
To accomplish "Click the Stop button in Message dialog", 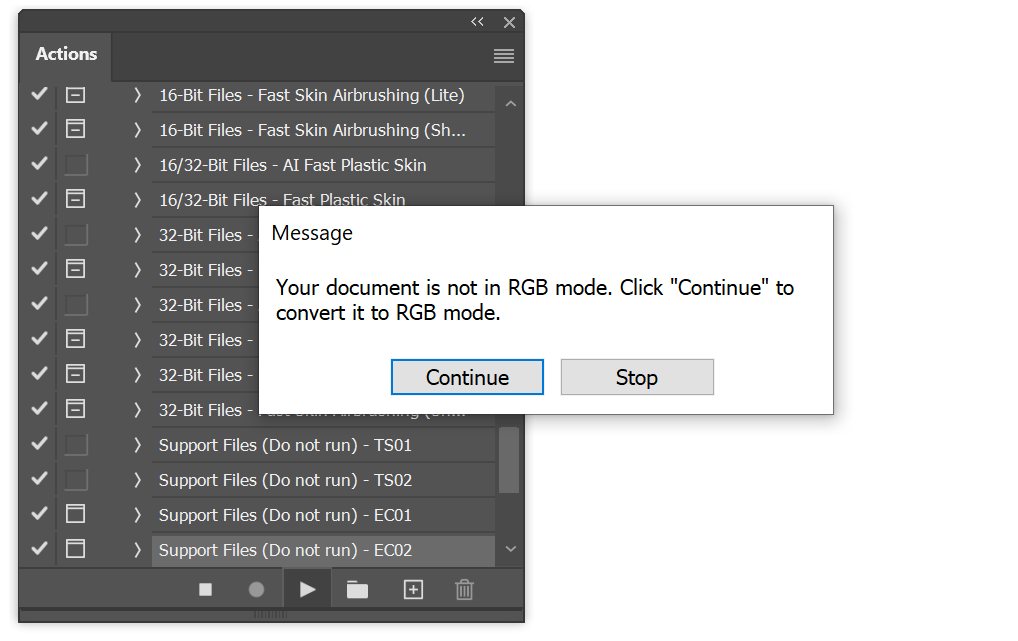I will 637,377.
